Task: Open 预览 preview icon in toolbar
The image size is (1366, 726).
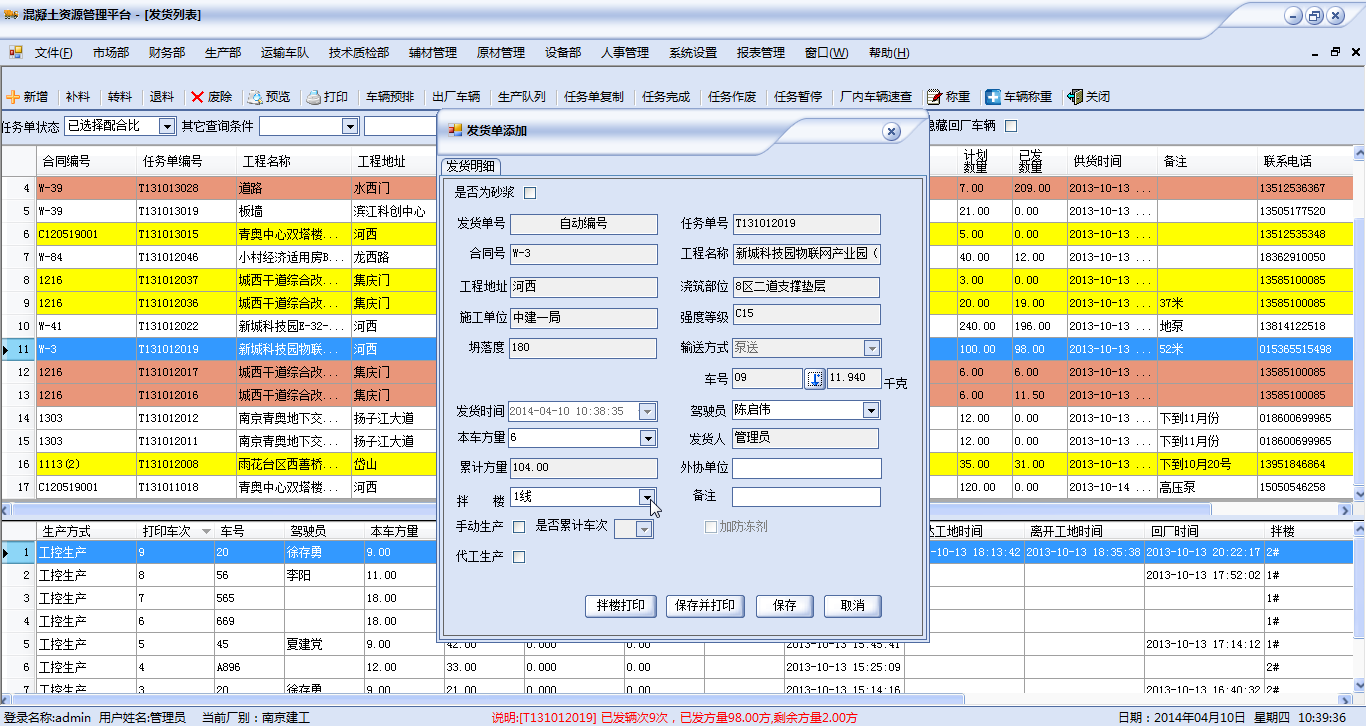Action: click(255, 97)
